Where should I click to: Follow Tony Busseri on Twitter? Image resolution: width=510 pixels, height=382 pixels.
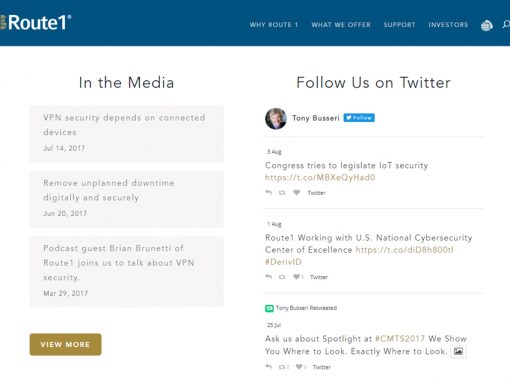click(359, 118)
